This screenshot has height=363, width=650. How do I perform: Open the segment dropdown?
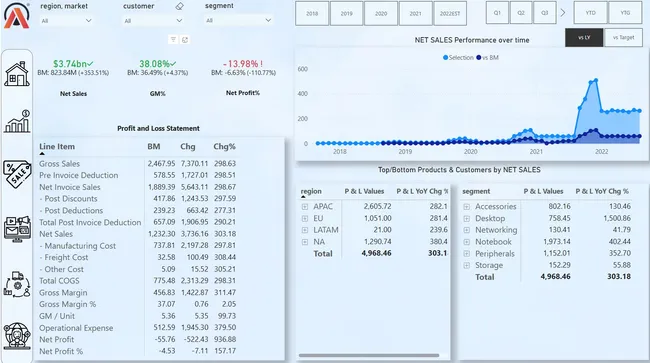(238, 20)
